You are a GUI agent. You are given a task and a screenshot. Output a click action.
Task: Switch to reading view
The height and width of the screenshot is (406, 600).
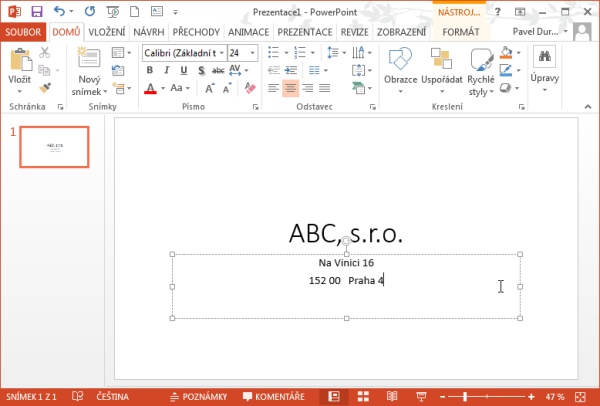392,396
